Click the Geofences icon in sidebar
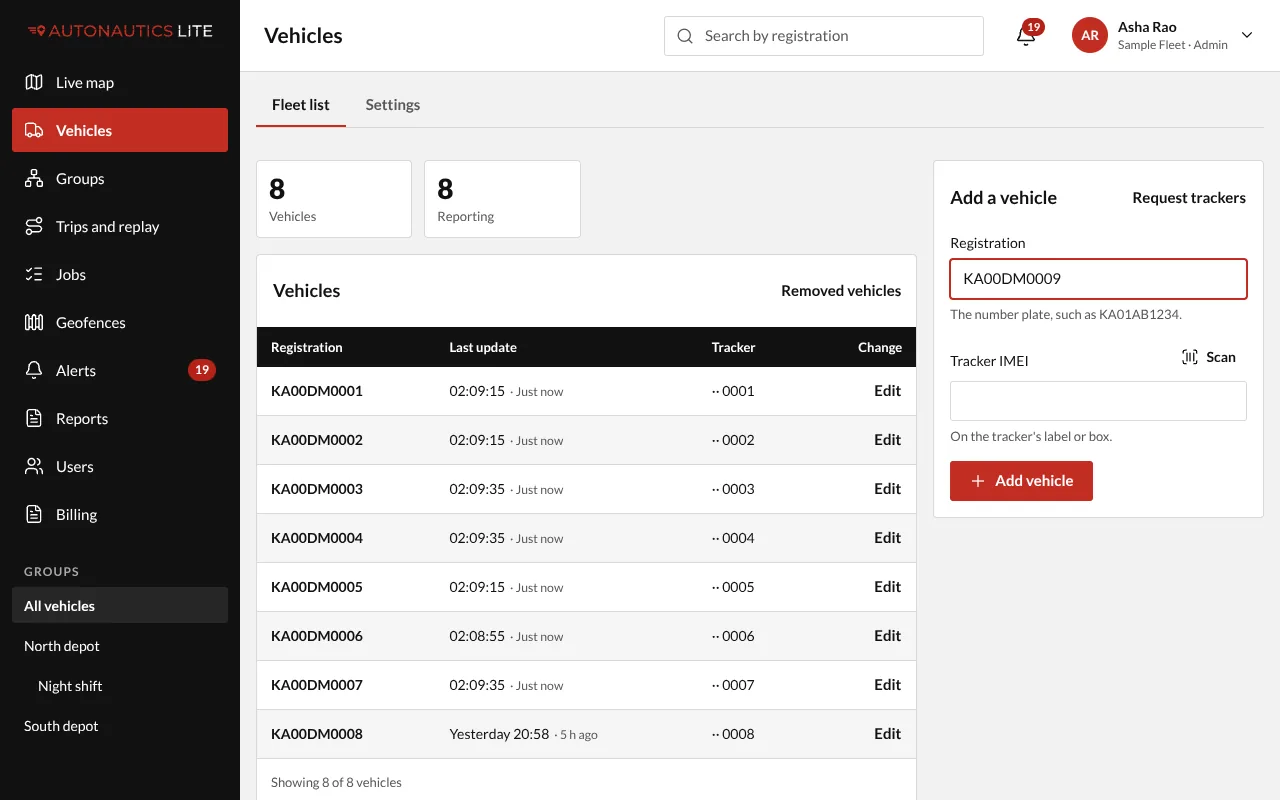This screenshot has width=1280, height=800. 34,322
